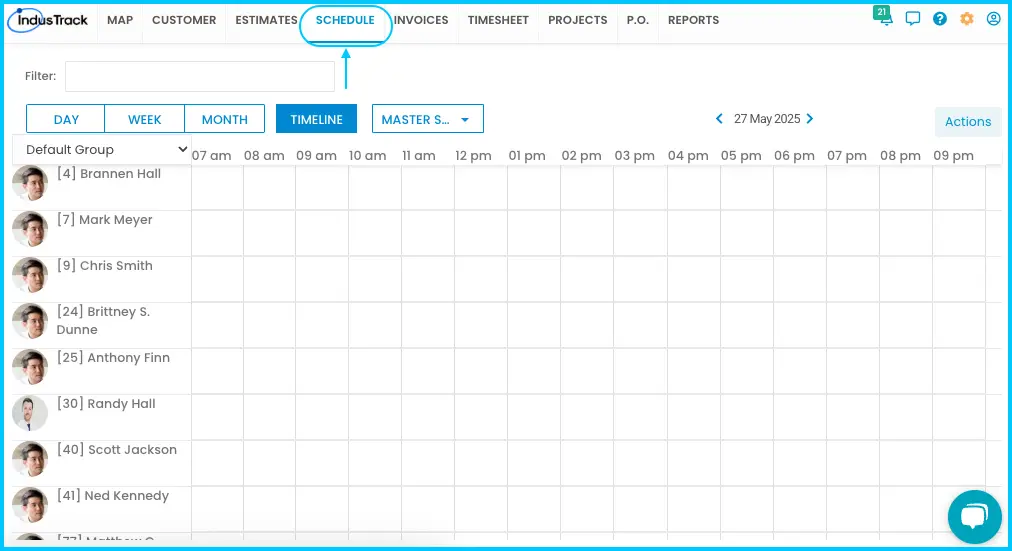1012x551 pixels.
Task: Go to next day arrow
Action: 810,119
